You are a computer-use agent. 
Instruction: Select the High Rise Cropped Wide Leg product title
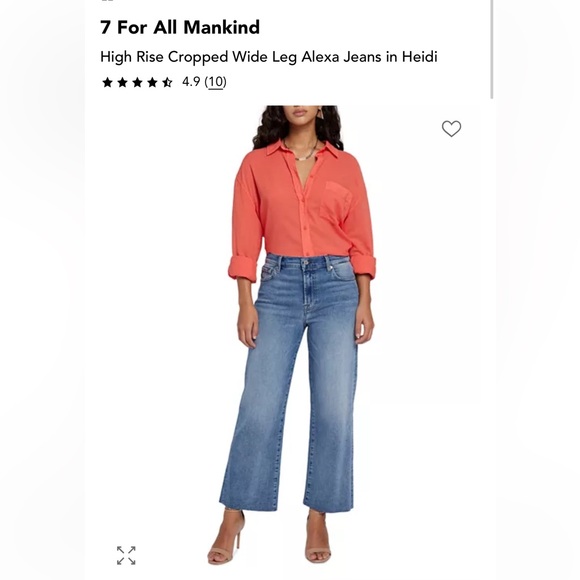pyautogui.click(x=269, y=57)
